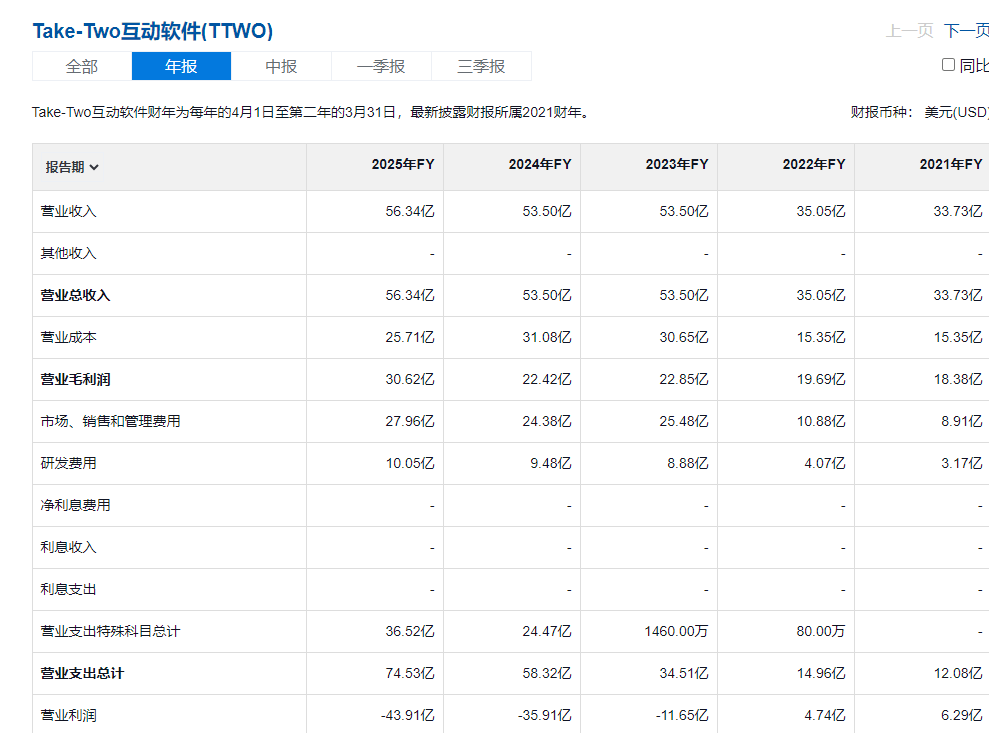Select the 其他收入 row label
The height and width of the screenshot is (733, 989).
pos(68,253)
